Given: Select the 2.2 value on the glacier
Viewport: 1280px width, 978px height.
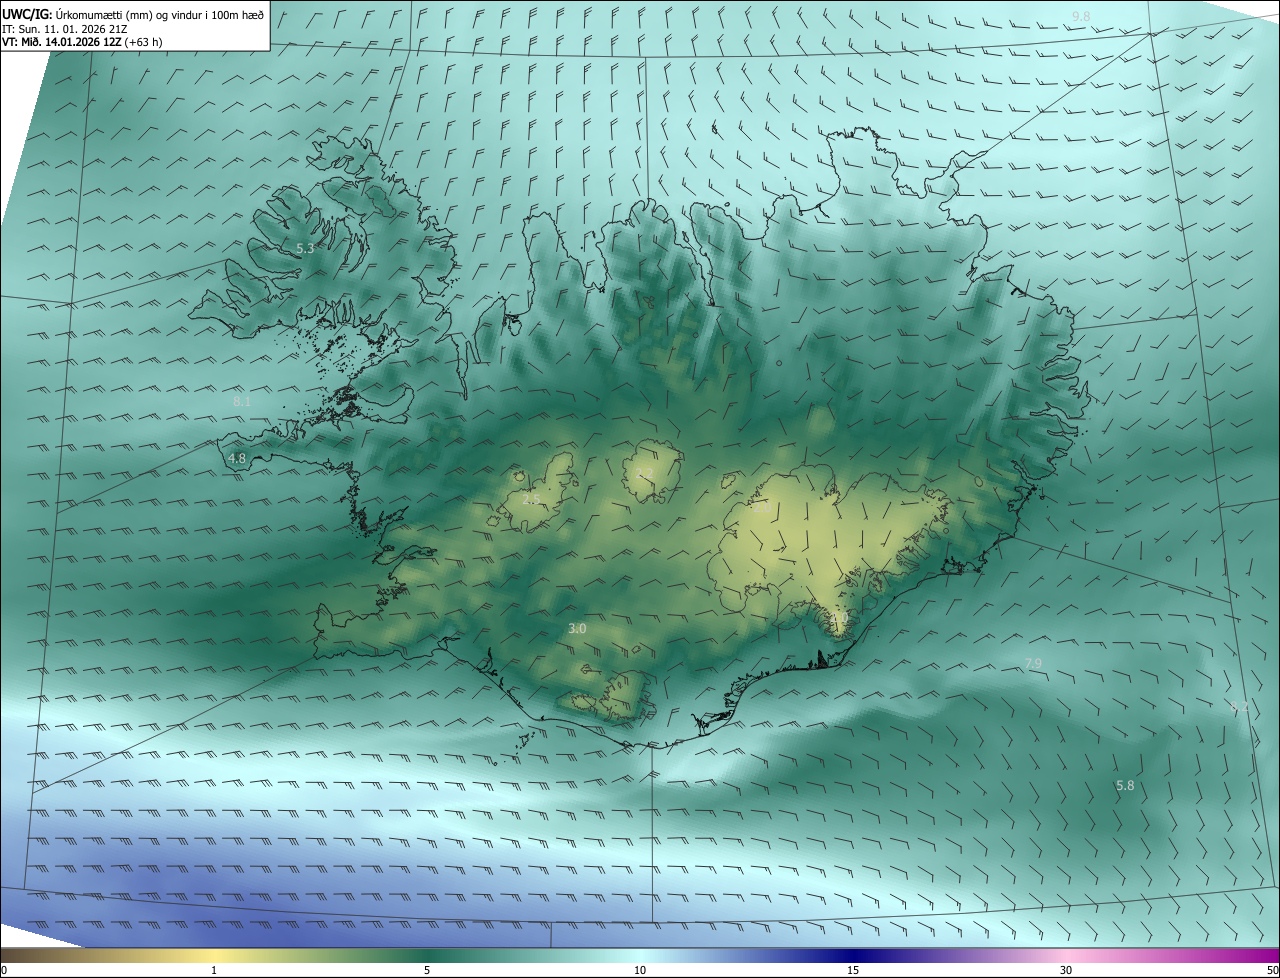Looking at the screenshot, I should 645,473.
